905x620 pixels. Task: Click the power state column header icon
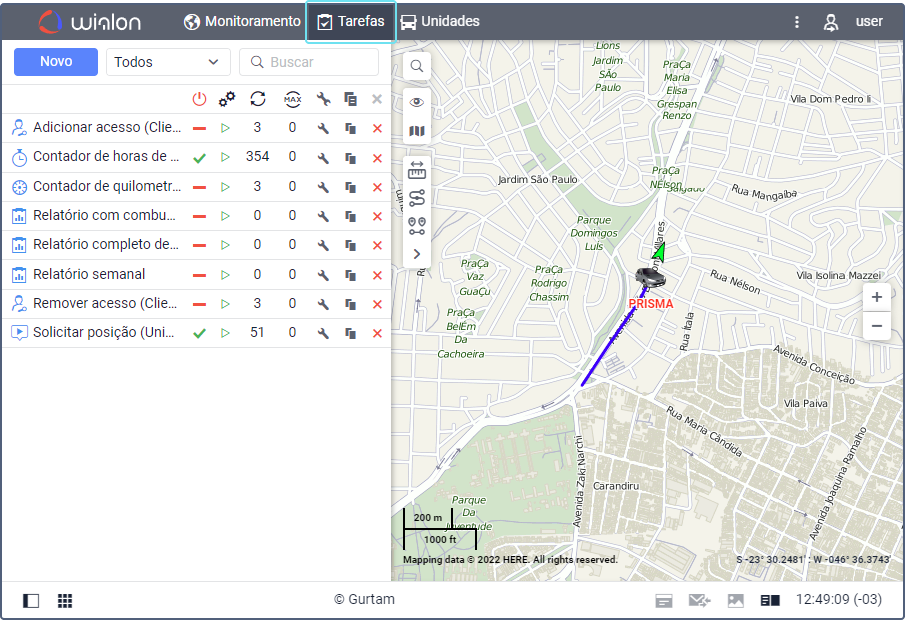[x=199, y=99]
